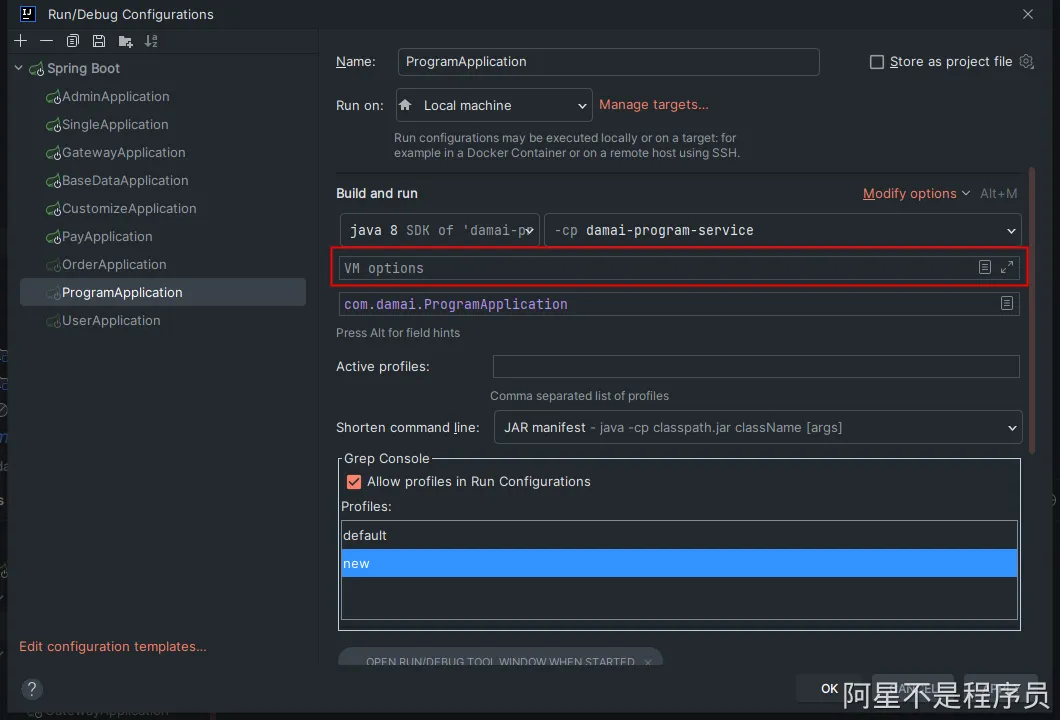Click the Remove Configuration minus icon
The image size is (1060, 720).
coord(46,41)
